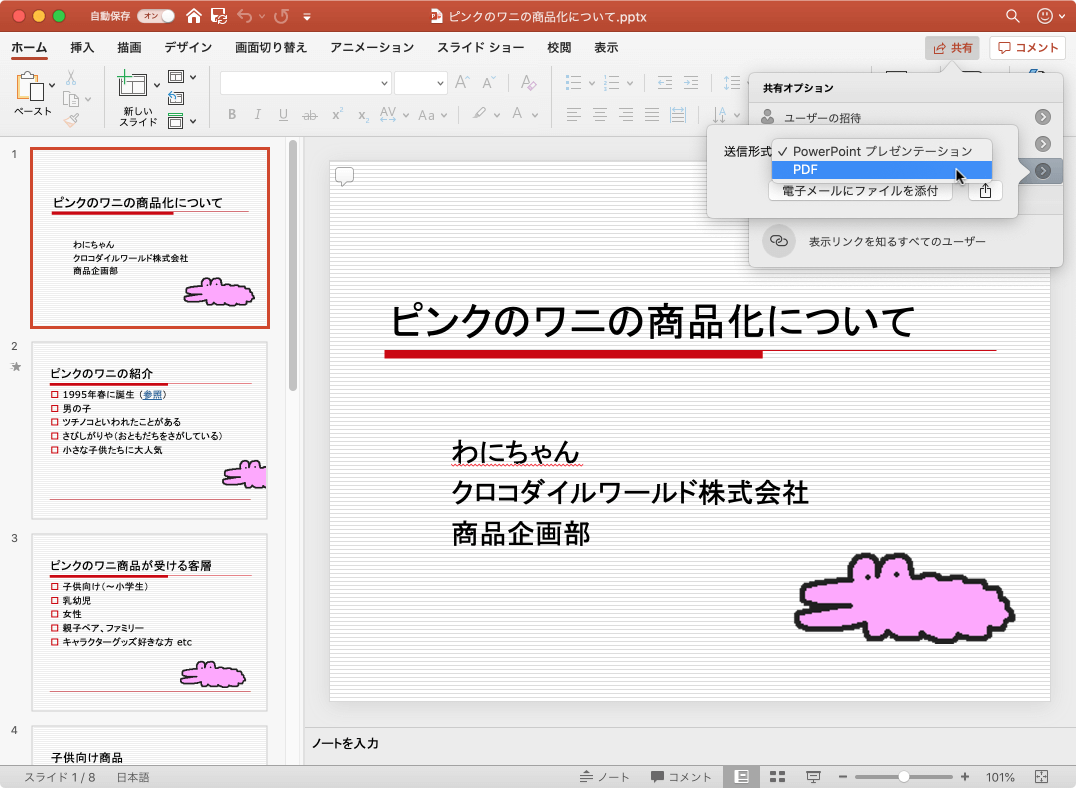
Task: Expand the Invite Users arrow
Action: (x=1042, y=117)
